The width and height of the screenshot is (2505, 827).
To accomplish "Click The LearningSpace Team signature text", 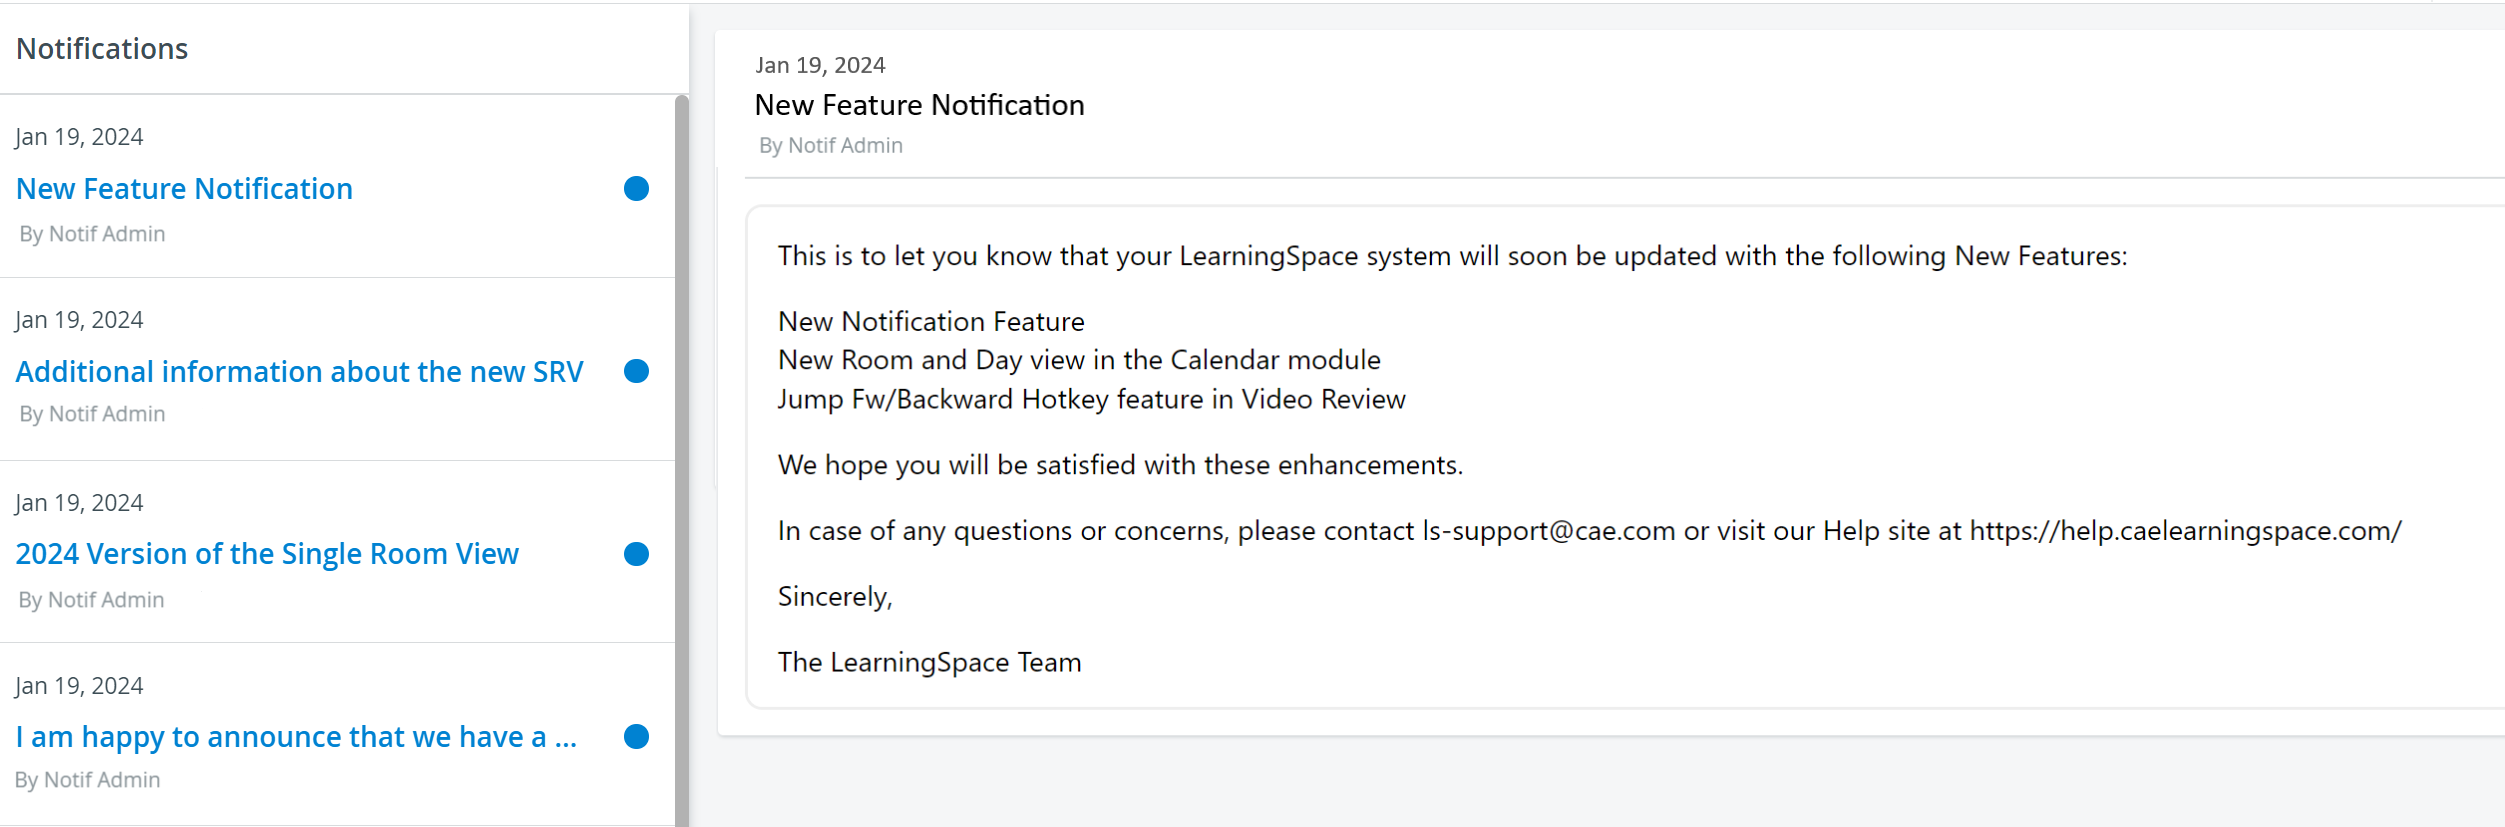I will coord(929,662).
